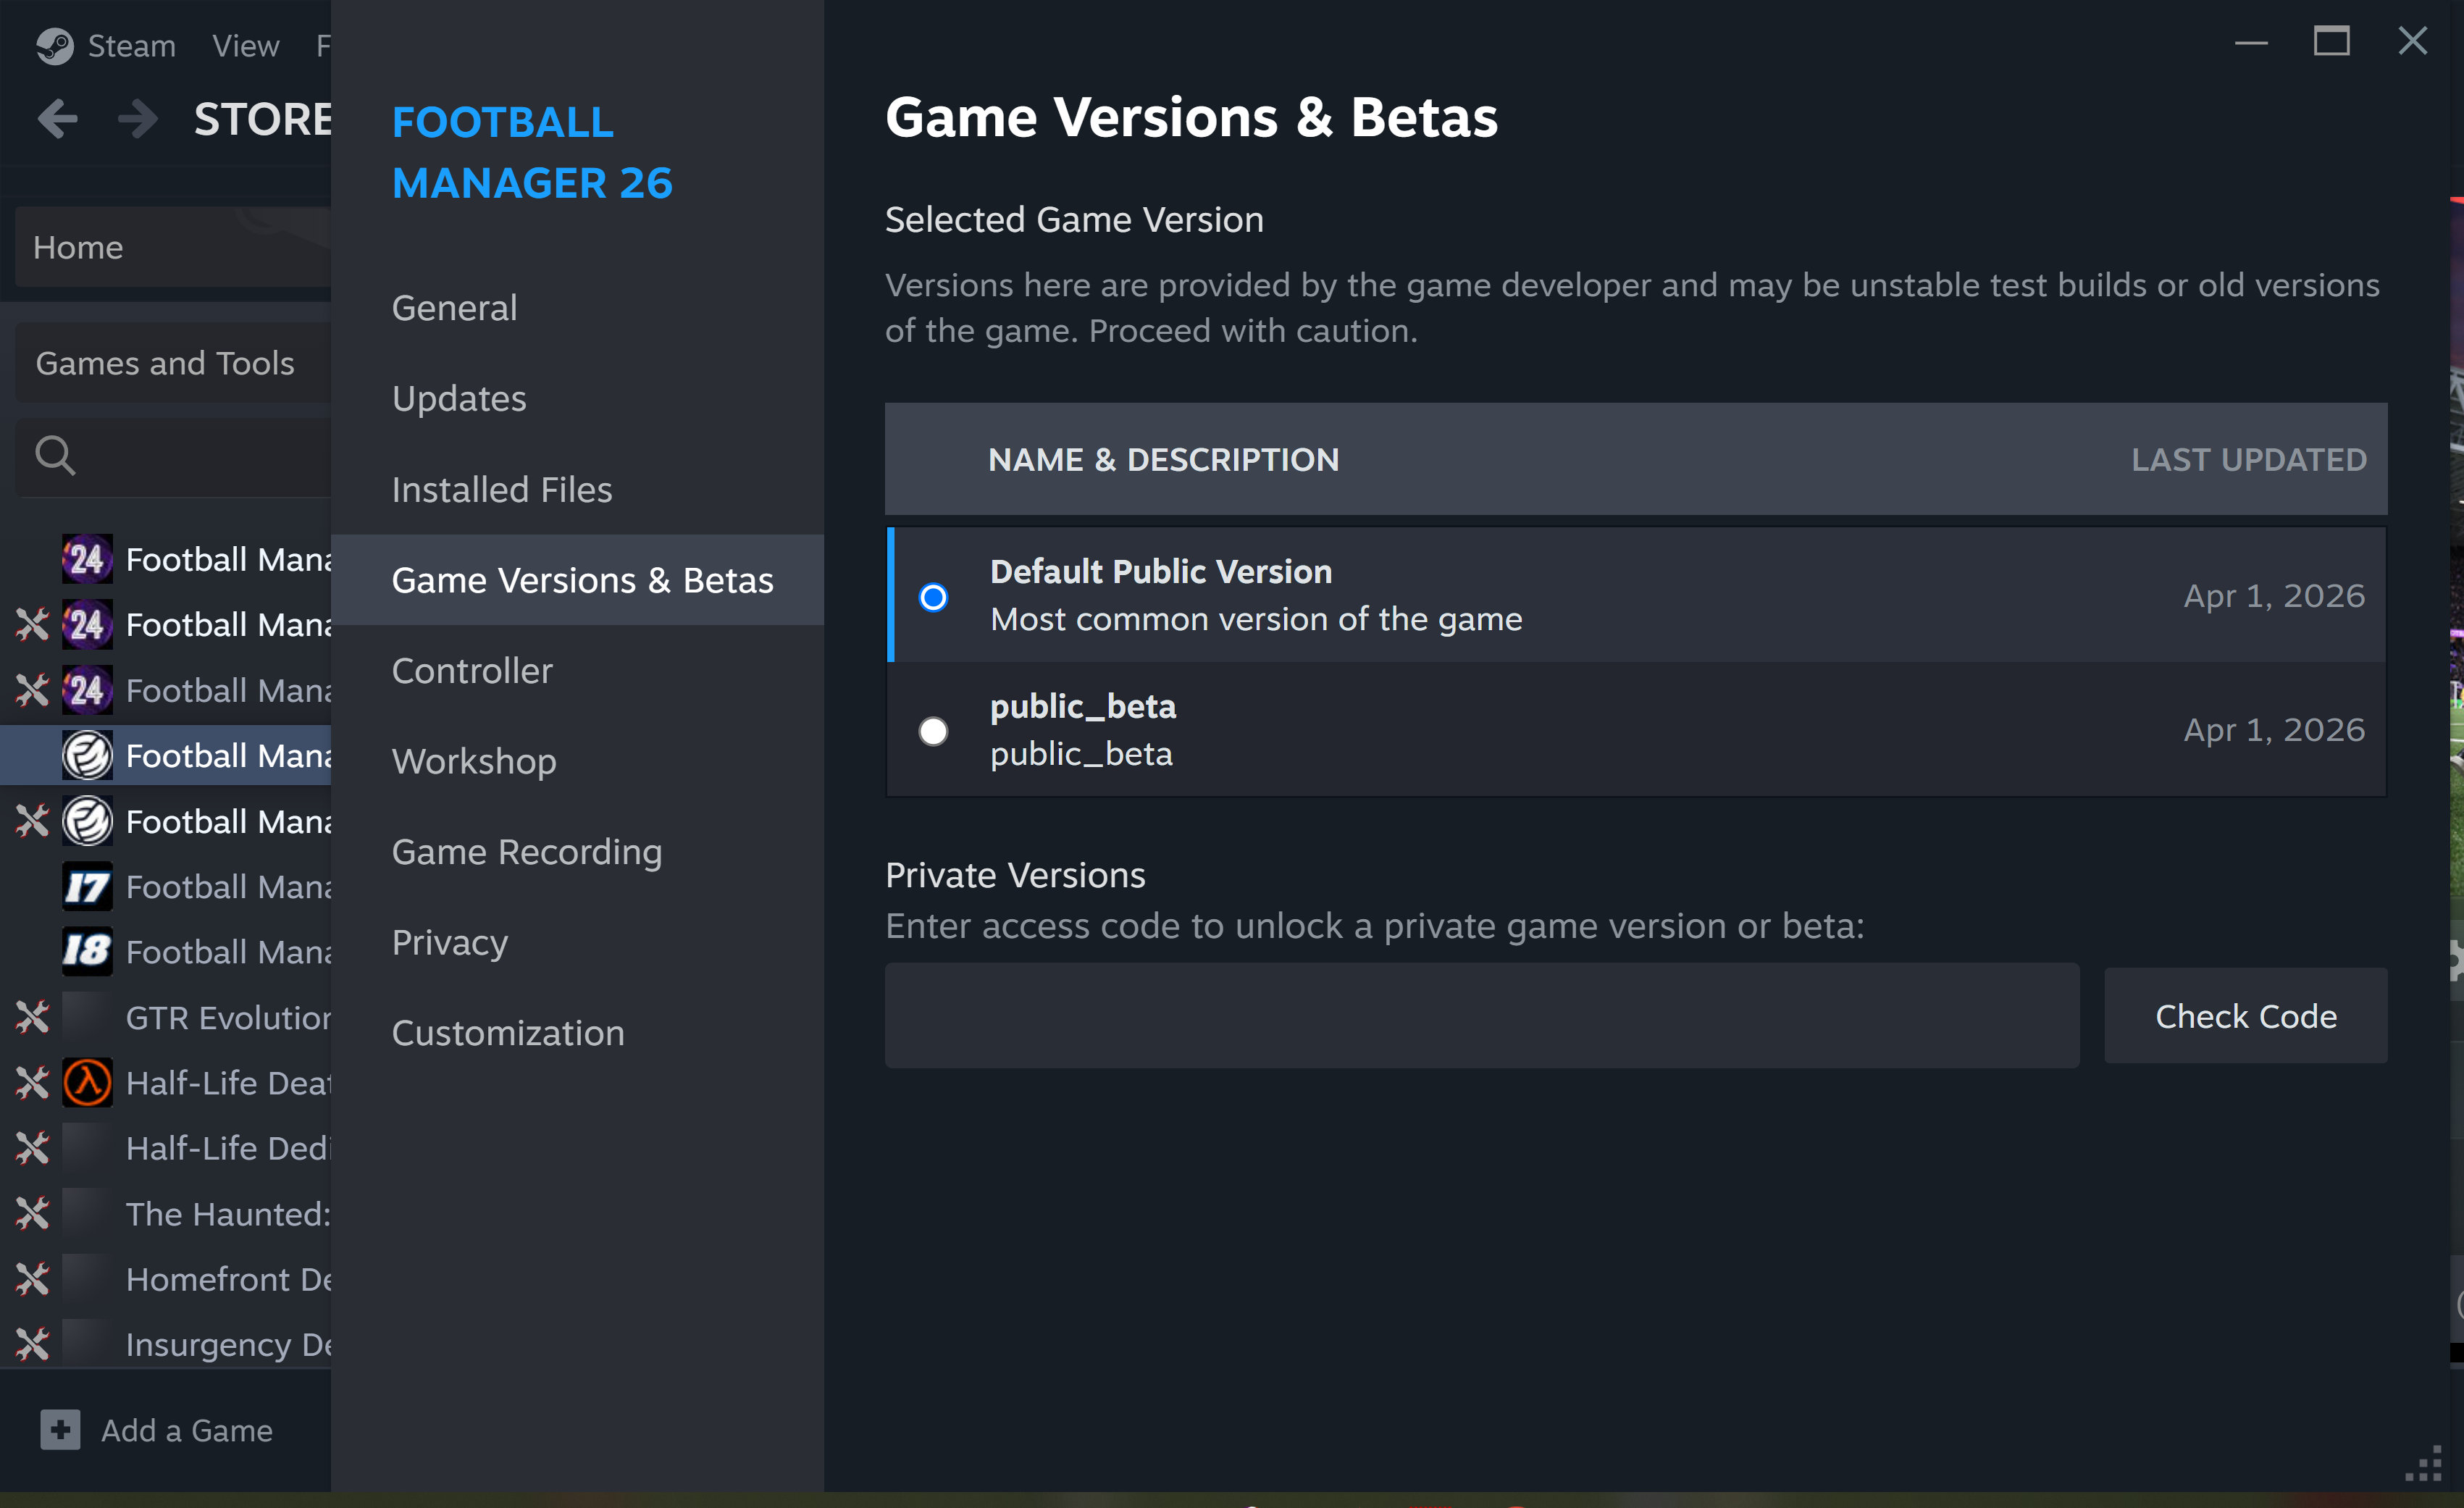
Task: Click the Football Manager 17 game icon
Action: [x=87, y=887]
